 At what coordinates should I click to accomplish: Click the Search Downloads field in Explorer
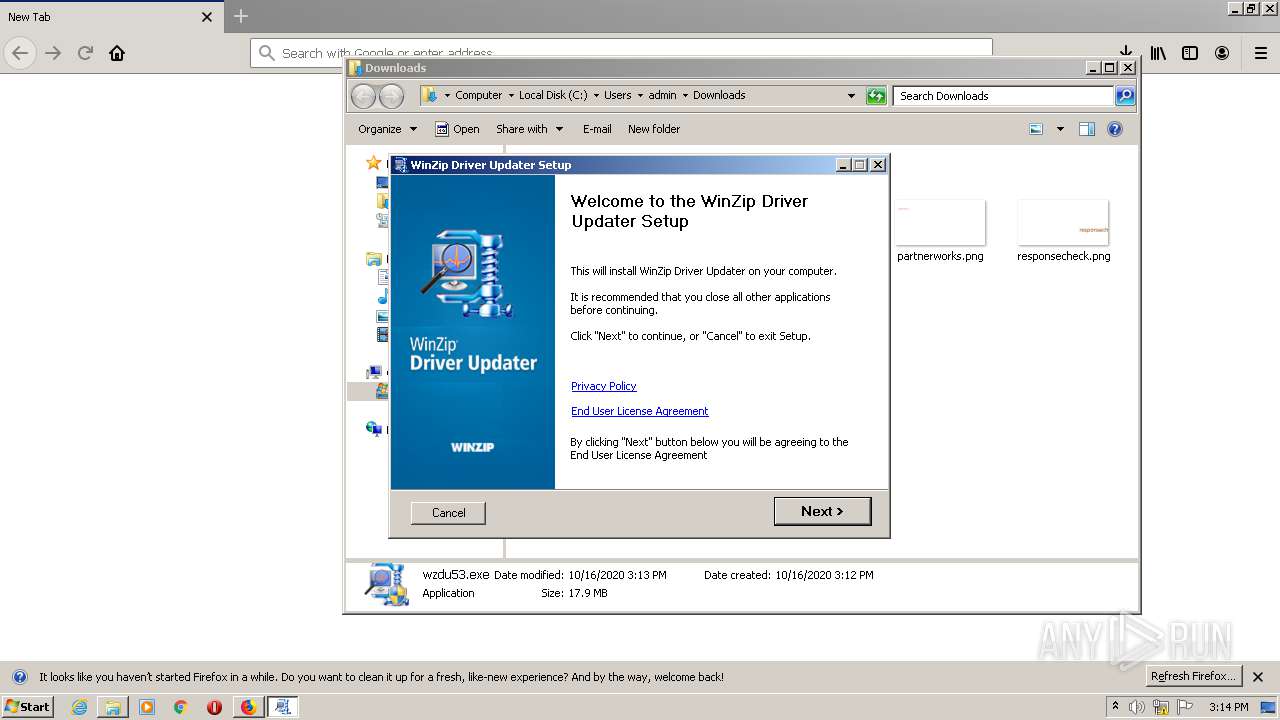point(1003,96)
